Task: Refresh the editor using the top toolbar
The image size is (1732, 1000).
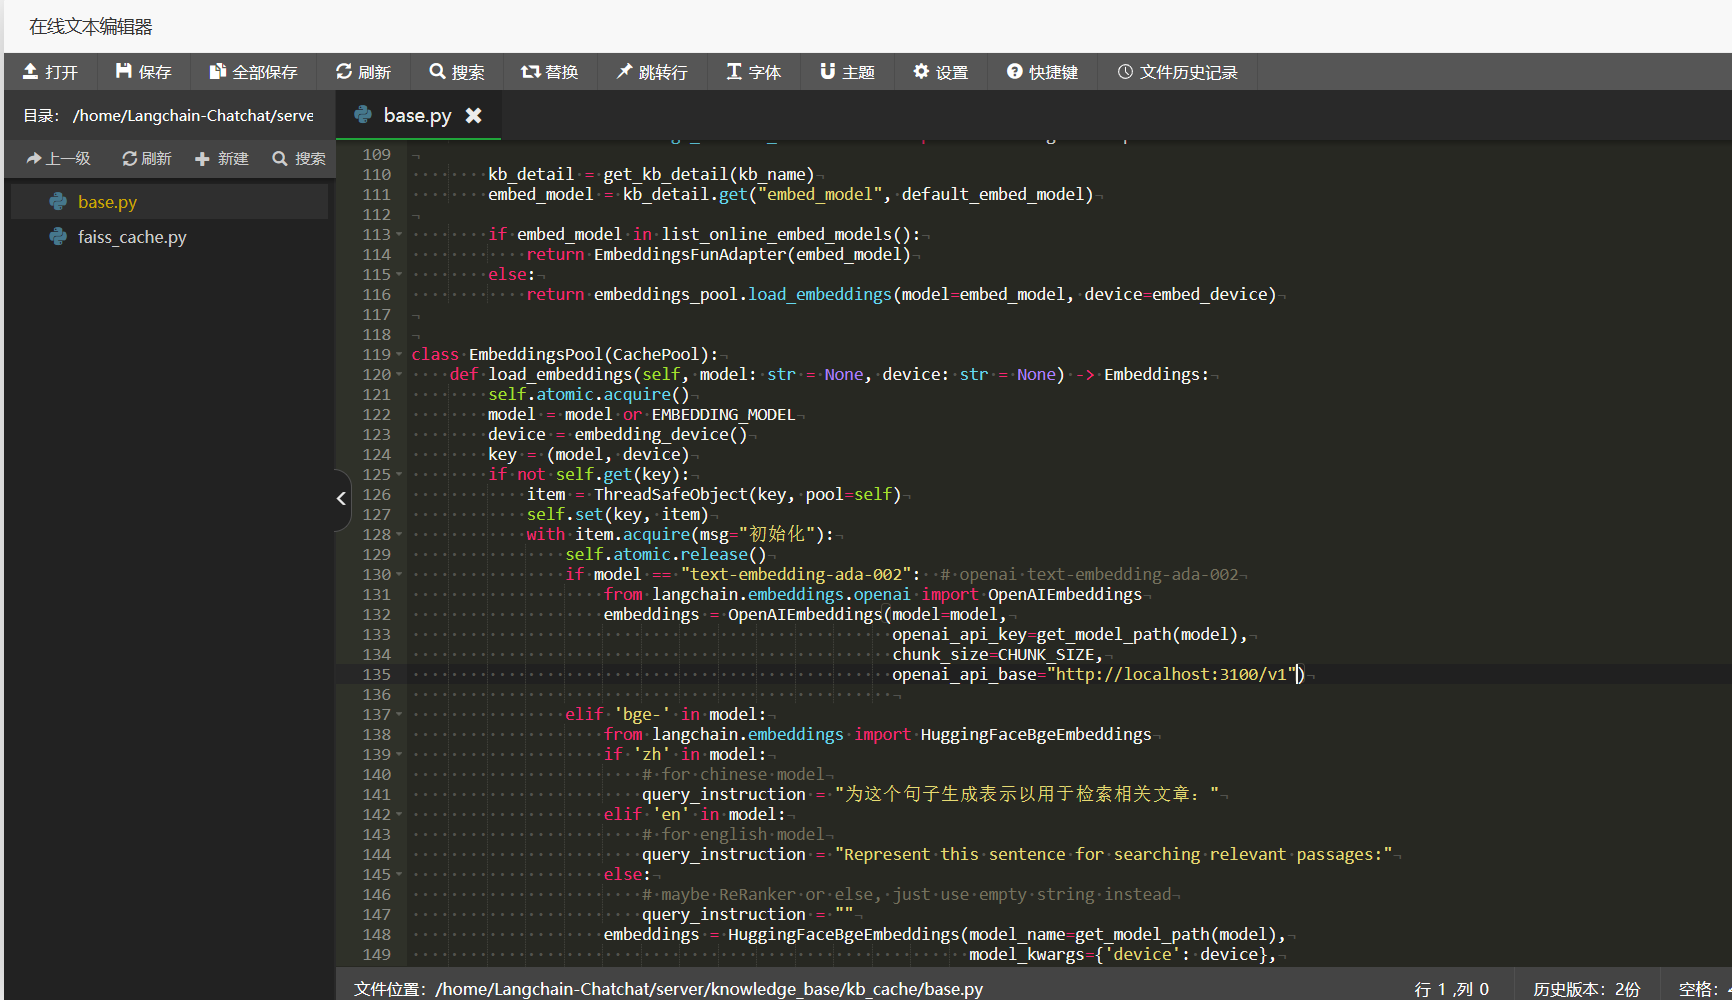Action: pyautogui.click(x=363, y=72)
